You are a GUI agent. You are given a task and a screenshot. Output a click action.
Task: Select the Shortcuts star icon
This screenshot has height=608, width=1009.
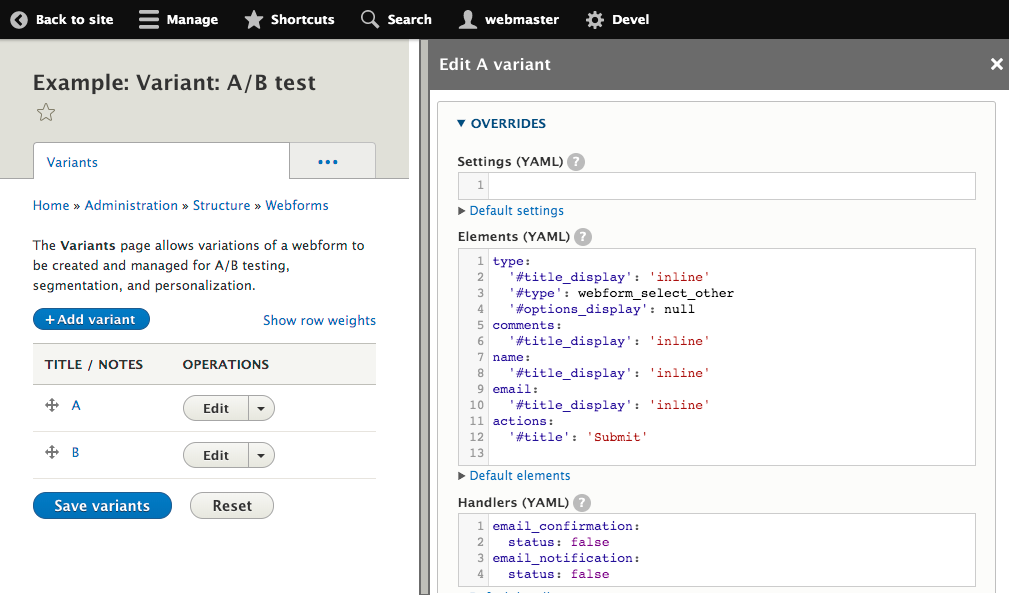(253, 18)
